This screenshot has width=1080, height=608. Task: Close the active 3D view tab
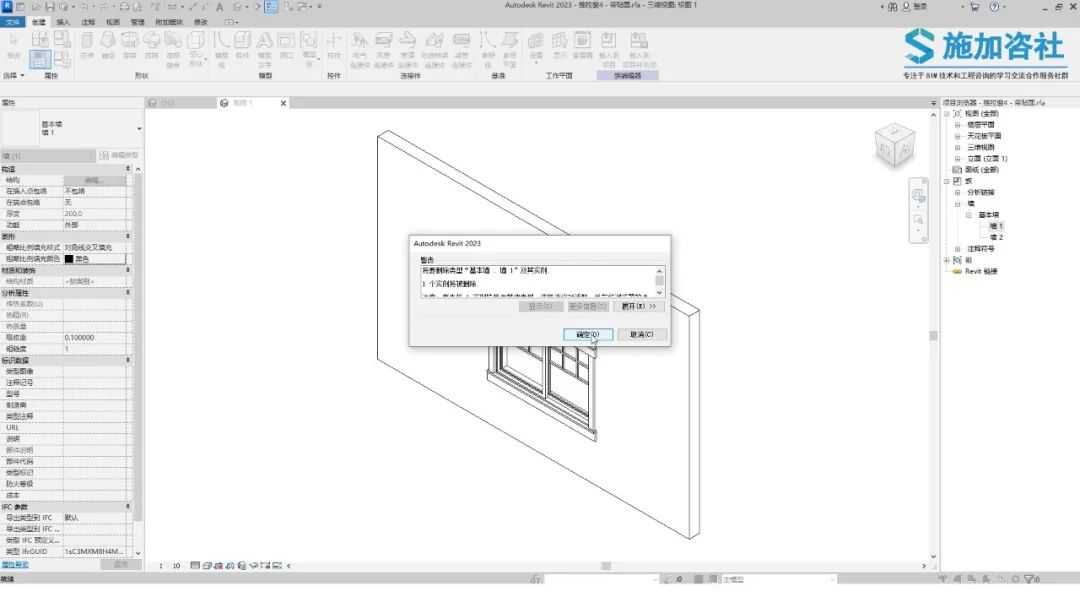283,103
